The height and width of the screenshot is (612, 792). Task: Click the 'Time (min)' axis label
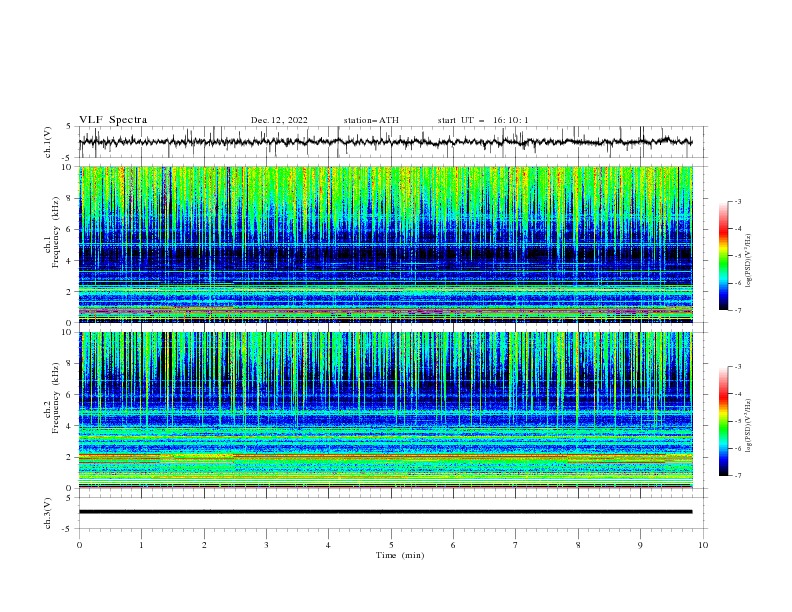click(400, 555)
